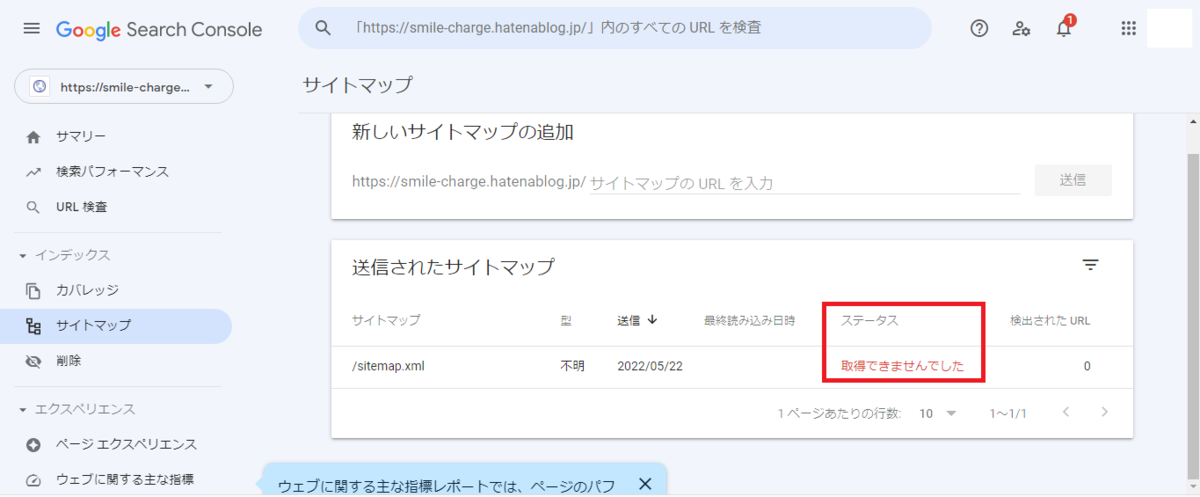This screenshot has width=1200, height=497.
Task: Click the discovered URL count 0
Action: [1087, 366]
